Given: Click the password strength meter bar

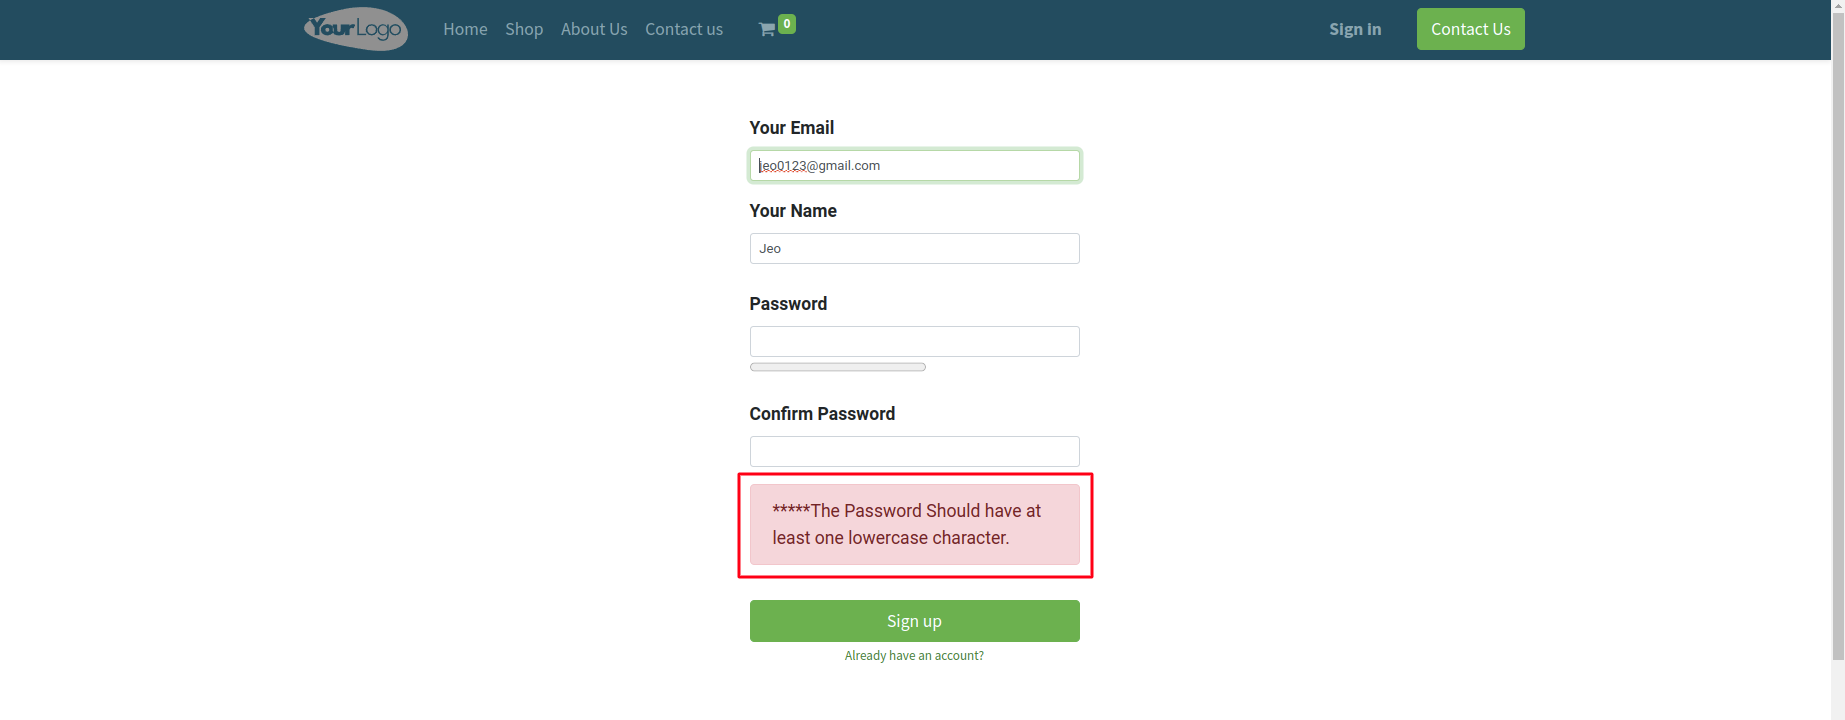Looking at the screenshot, I should click(838, 367).
